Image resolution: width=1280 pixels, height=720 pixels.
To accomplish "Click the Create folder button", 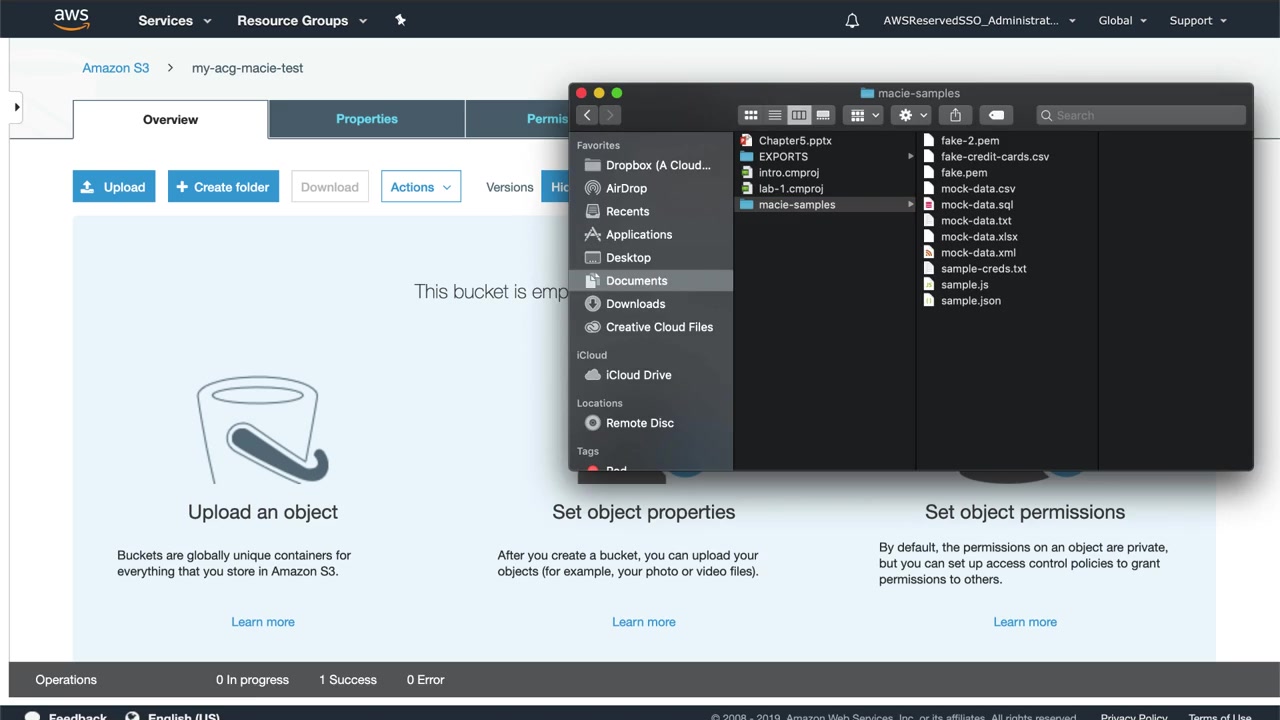I will 223,187.
